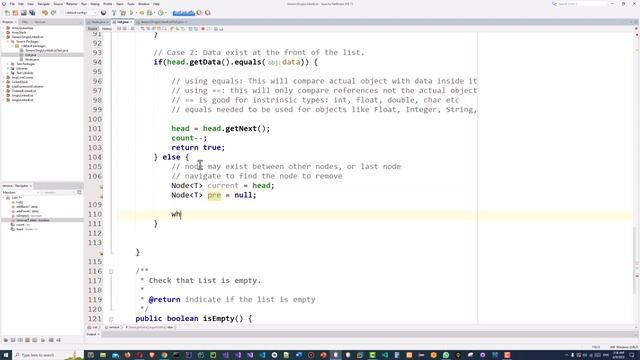The width and height of the screenshot is (640, 360).
Task: Click the green Run Project icon
Action: (132, 13)
